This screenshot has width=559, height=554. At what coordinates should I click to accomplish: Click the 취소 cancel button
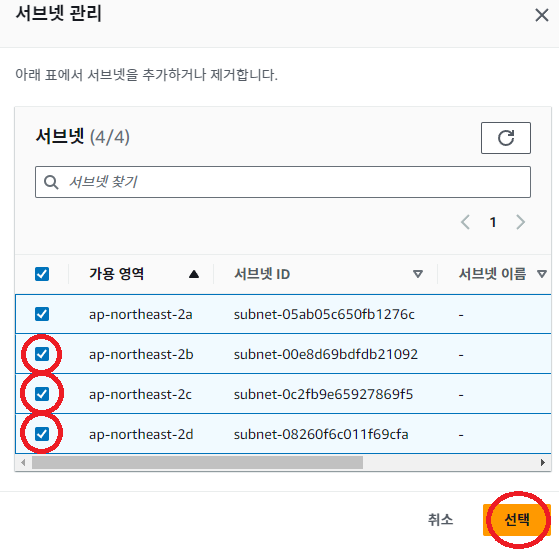point(440,519)
